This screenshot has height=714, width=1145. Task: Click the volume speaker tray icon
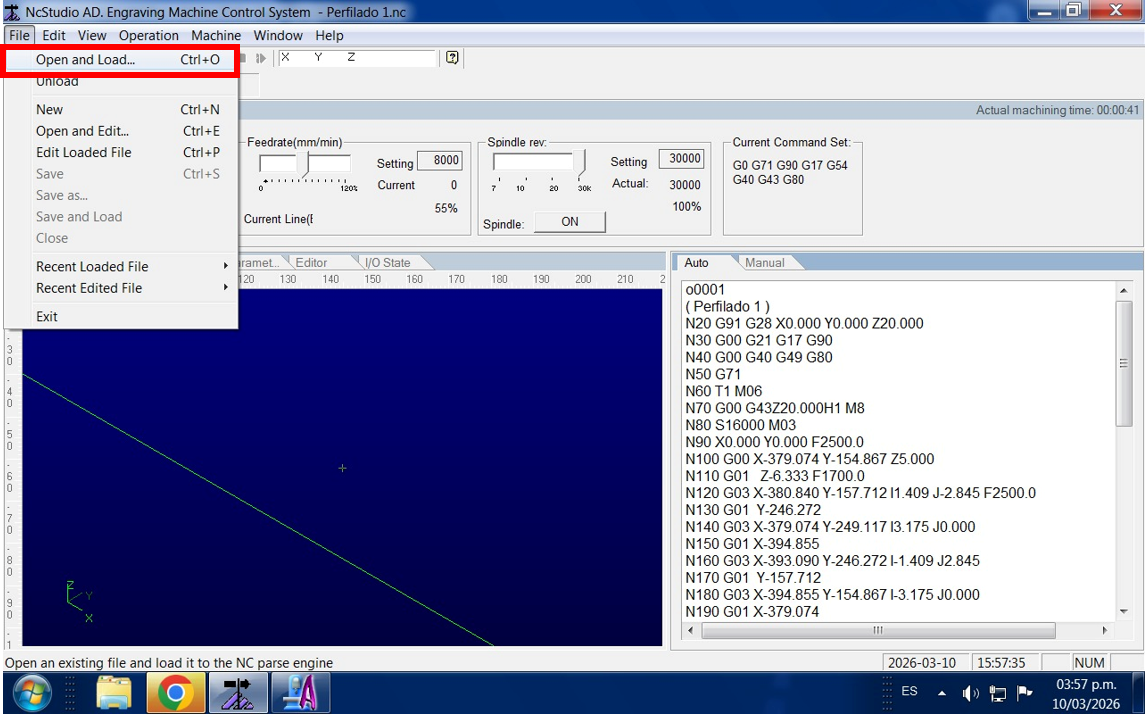point(970,693)
